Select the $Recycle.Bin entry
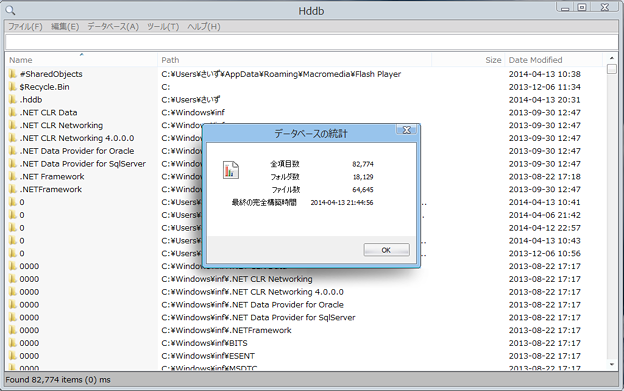The image size is (624, 391). tap(44, 87)
